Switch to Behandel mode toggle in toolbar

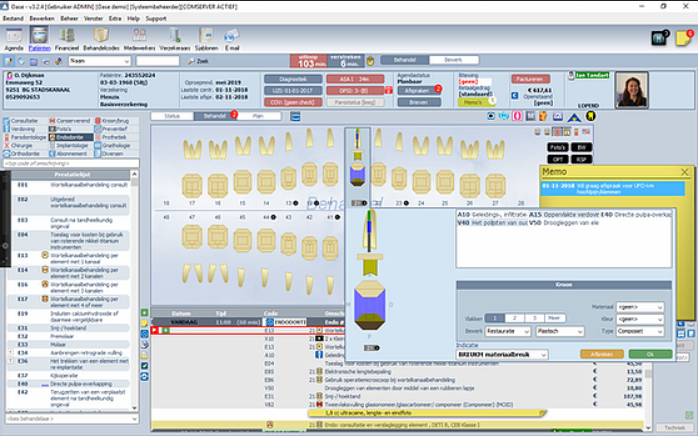[405, 60]
